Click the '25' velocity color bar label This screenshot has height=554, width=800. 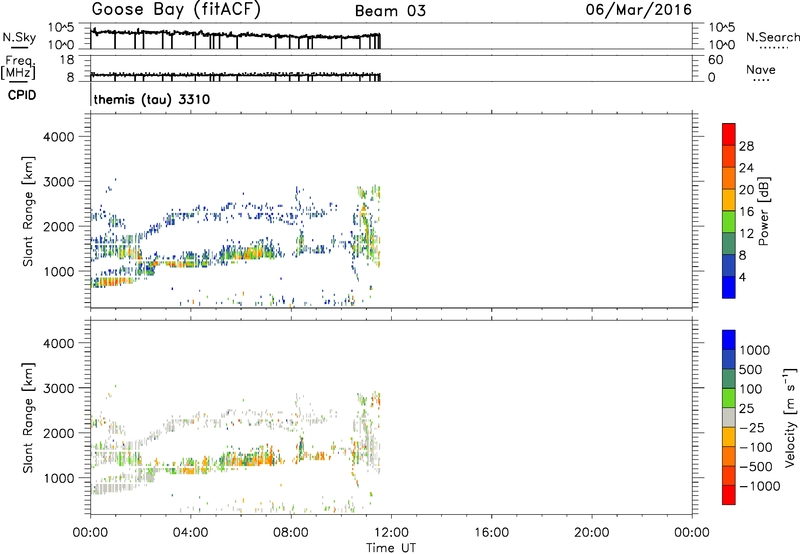coord(746,409)
